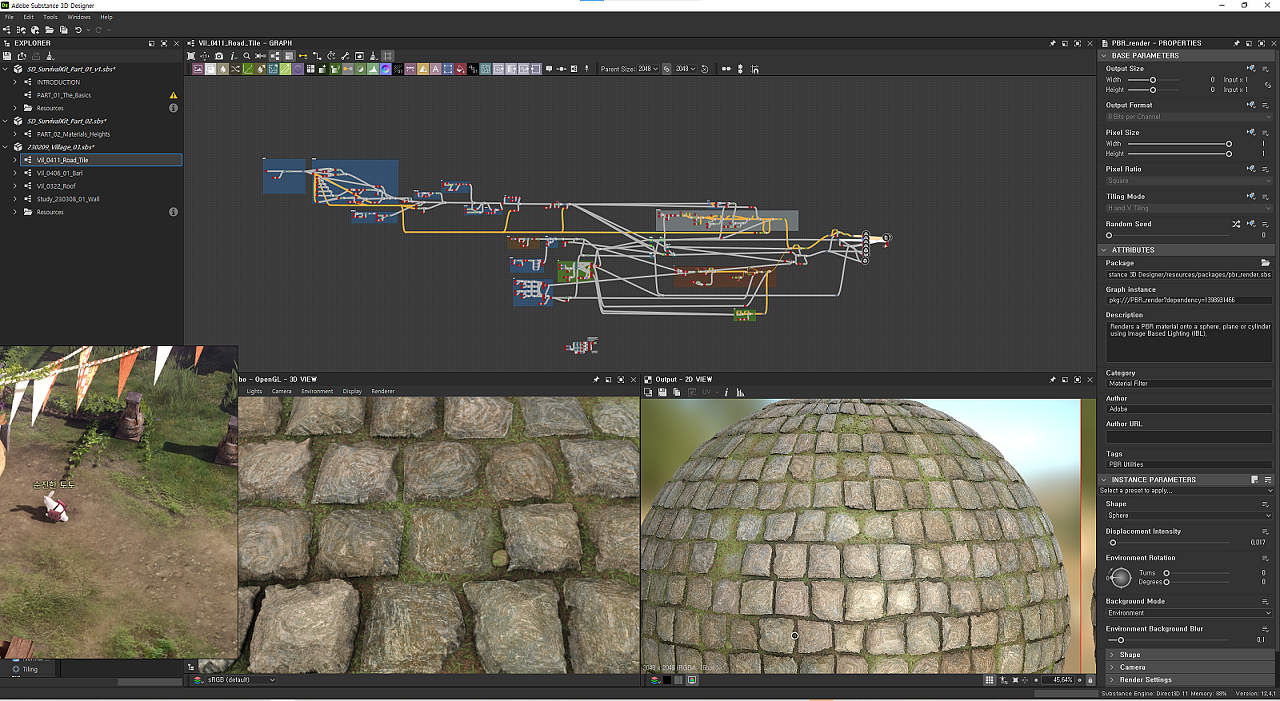Click the save image icon in 2D view
1280x701 pixels.
pos(662,392)
